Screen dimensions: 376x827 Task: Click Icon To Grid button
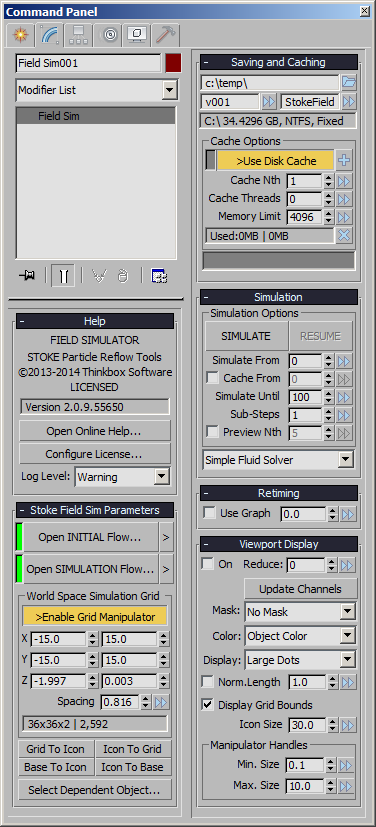[132, 749]
